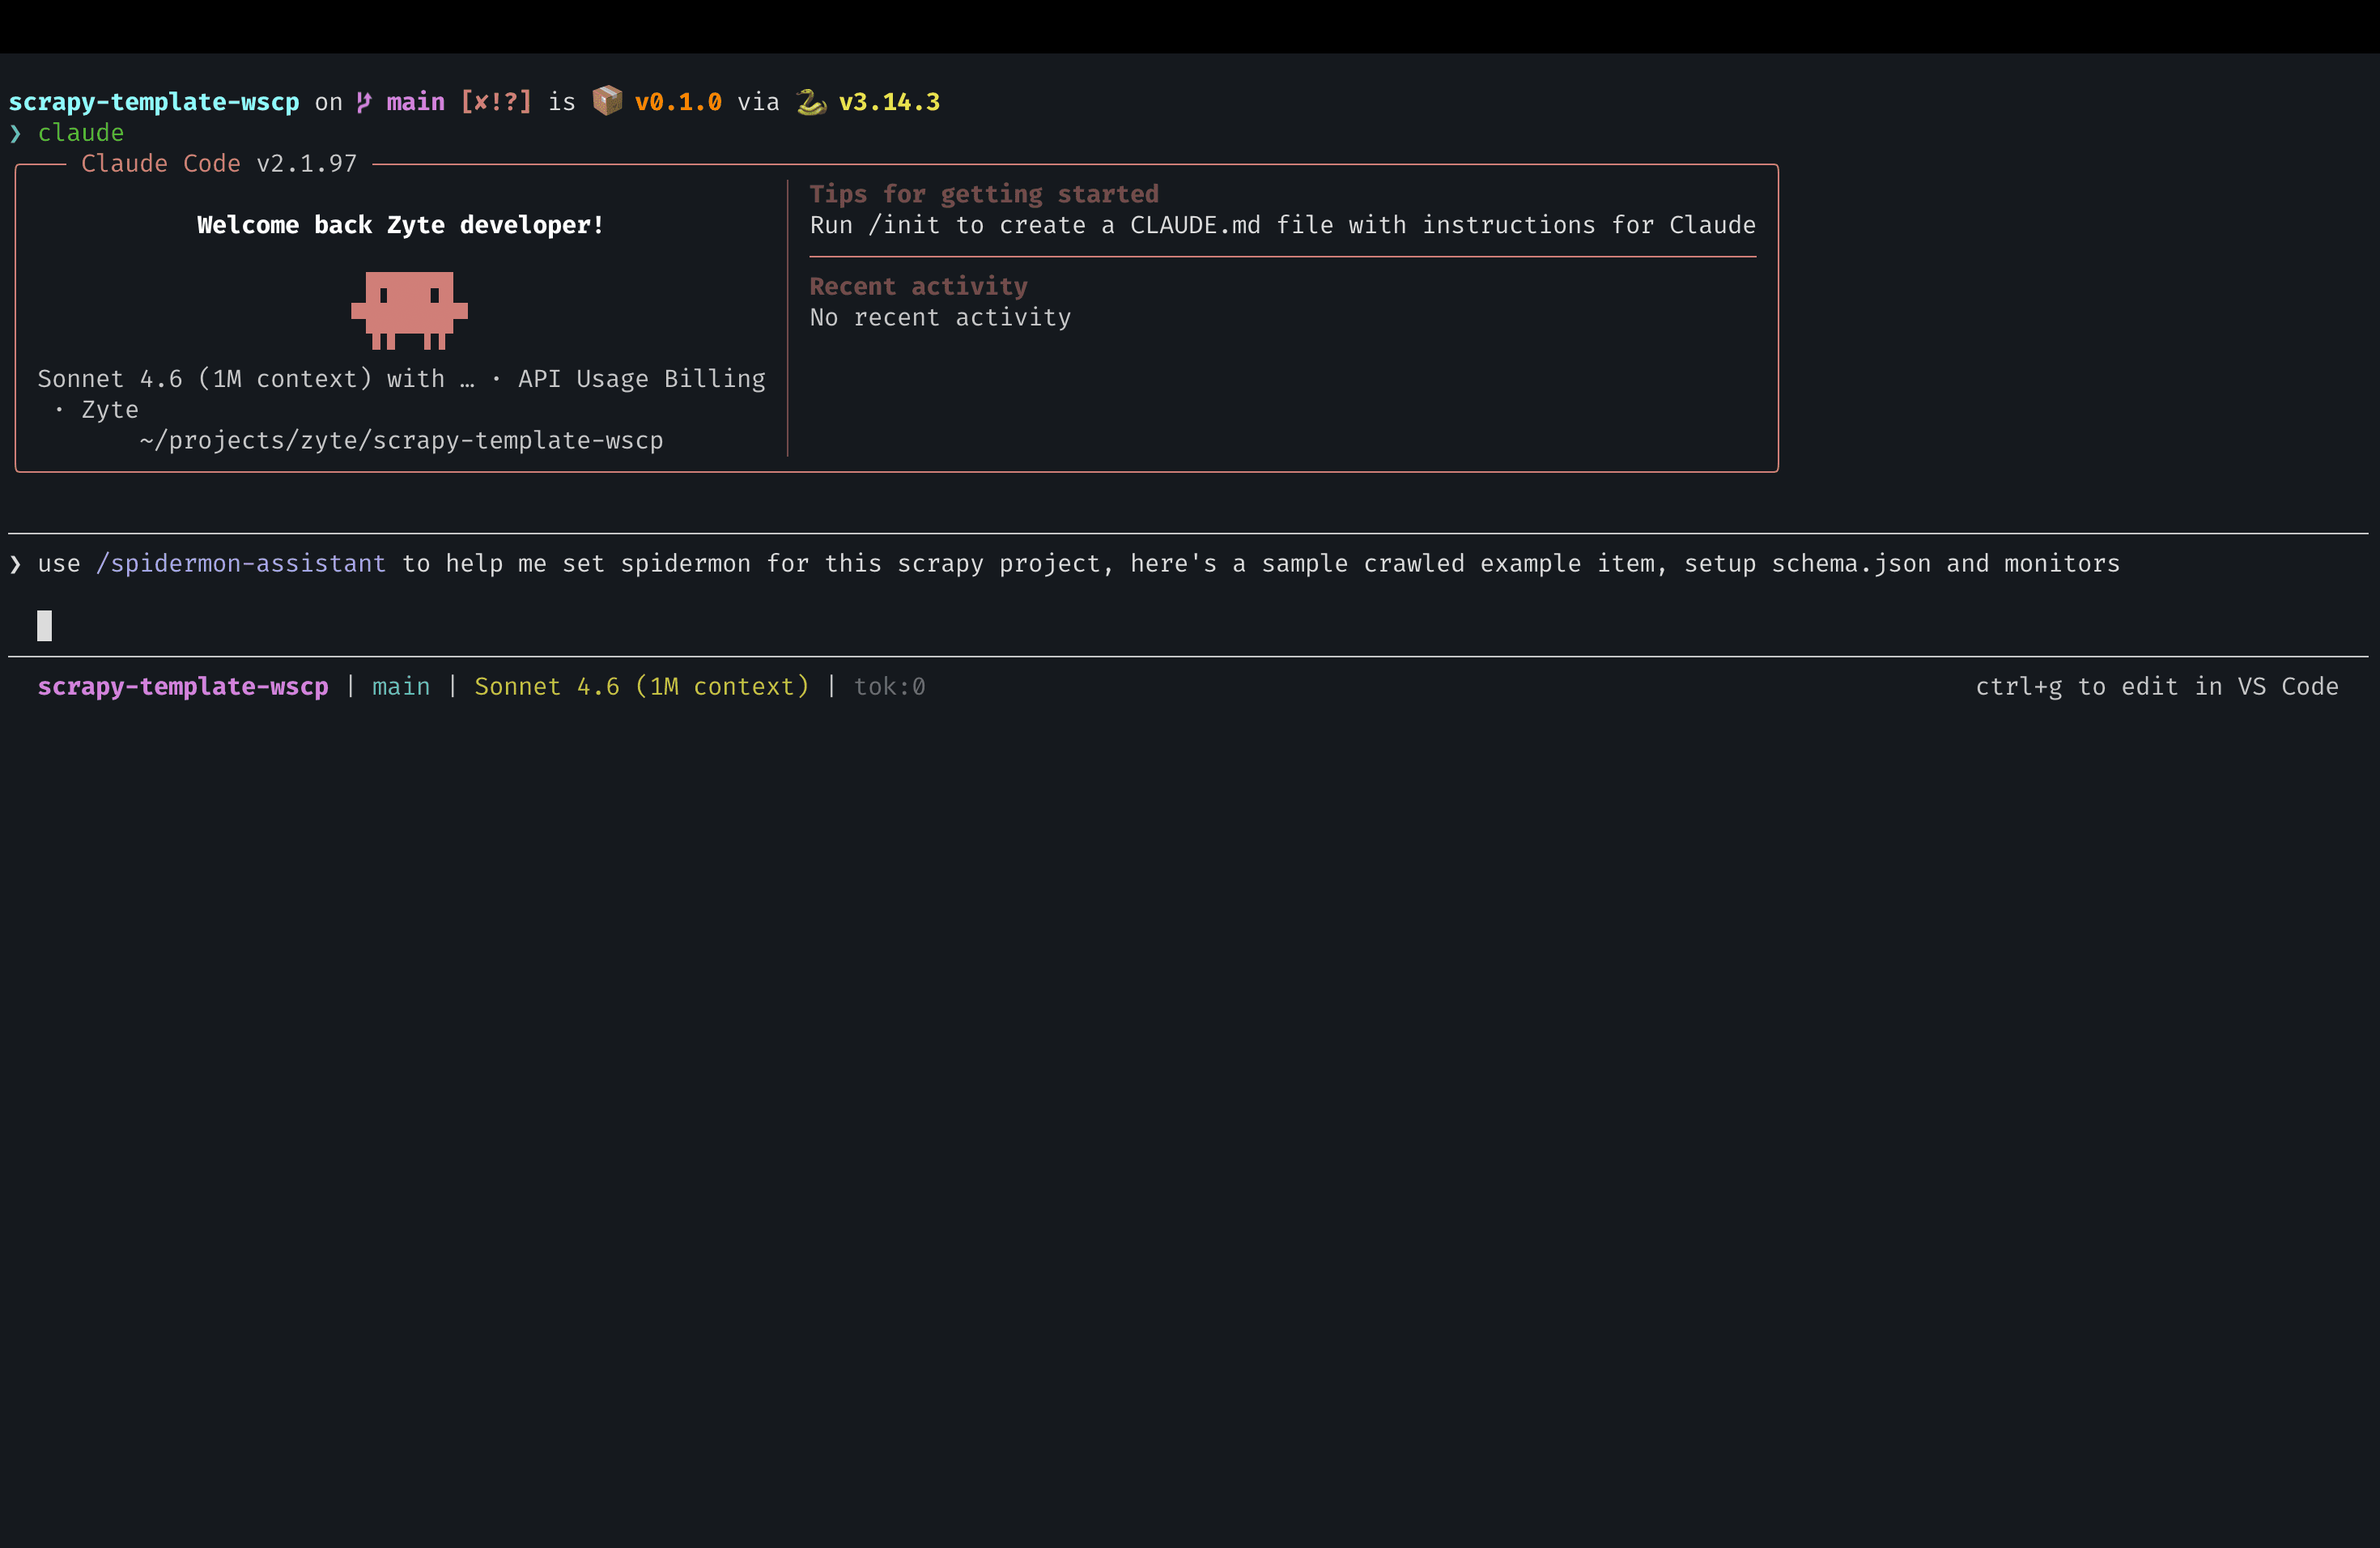Click the /spidermon-assistant slash command
This screenshot has width=2380, height=1548.
click(x=241, y=564)
